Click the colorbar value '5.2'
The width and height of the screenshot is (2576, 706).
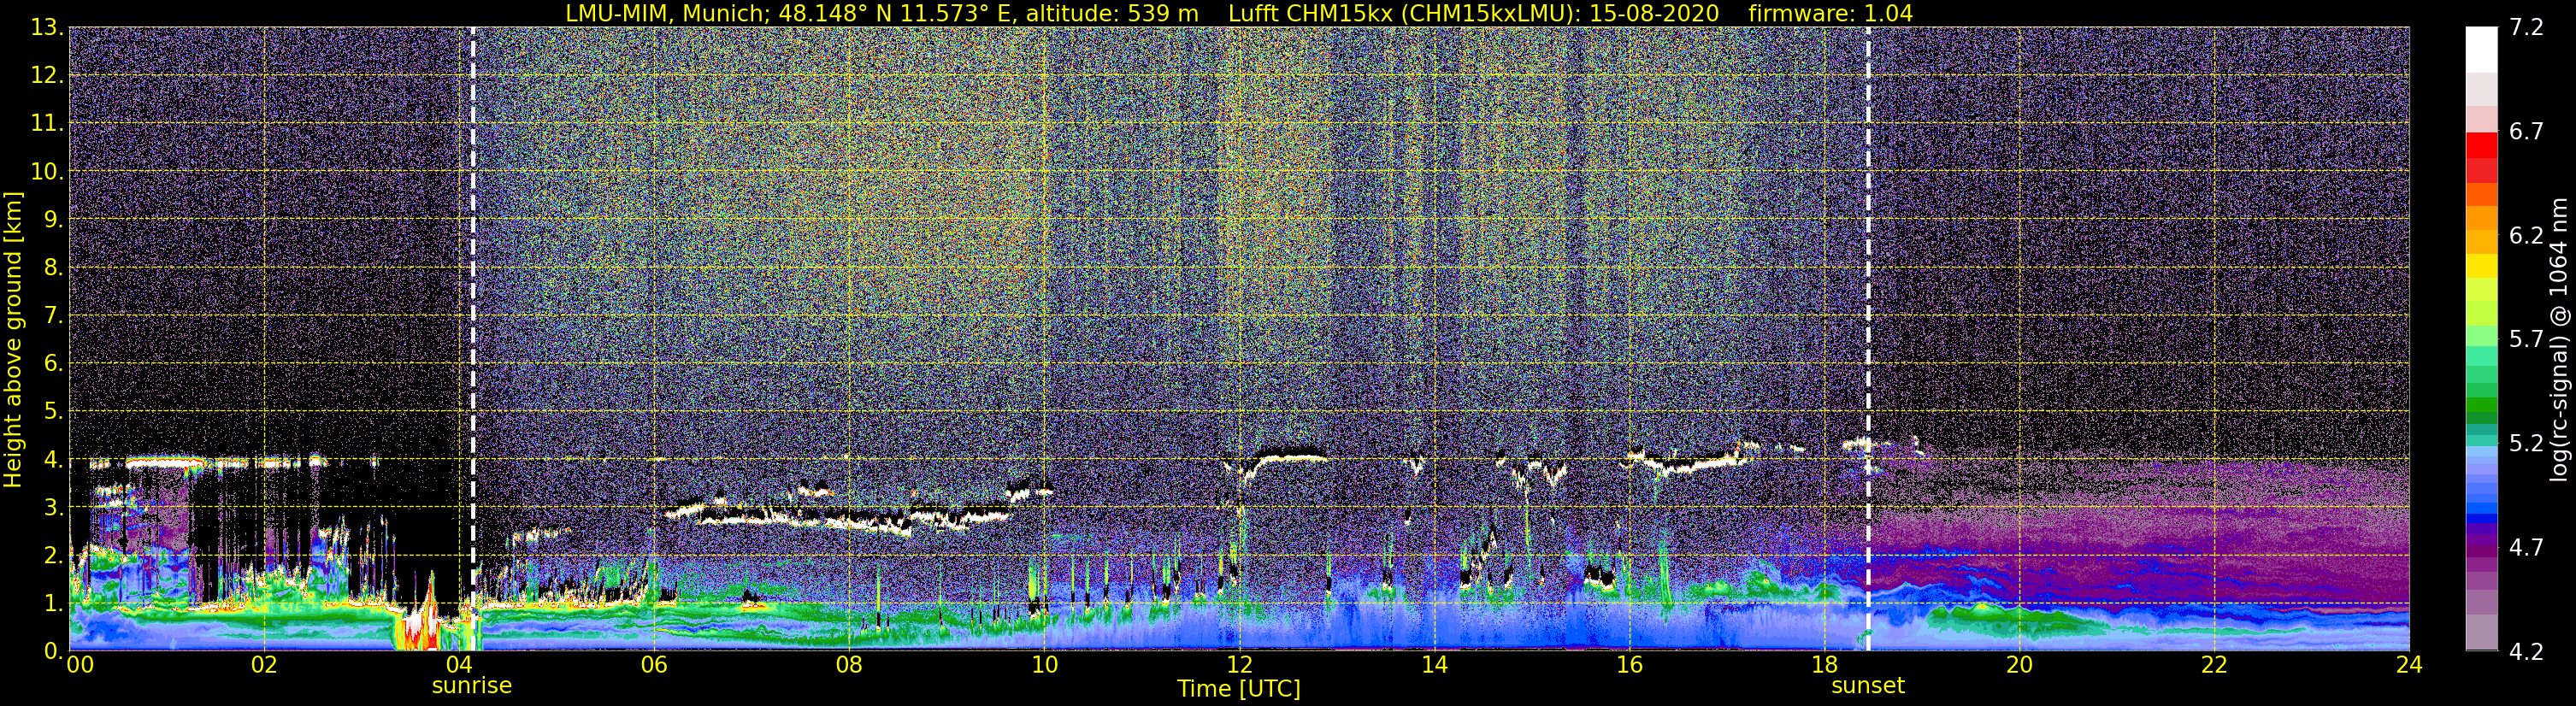(x=2527, y=444)
